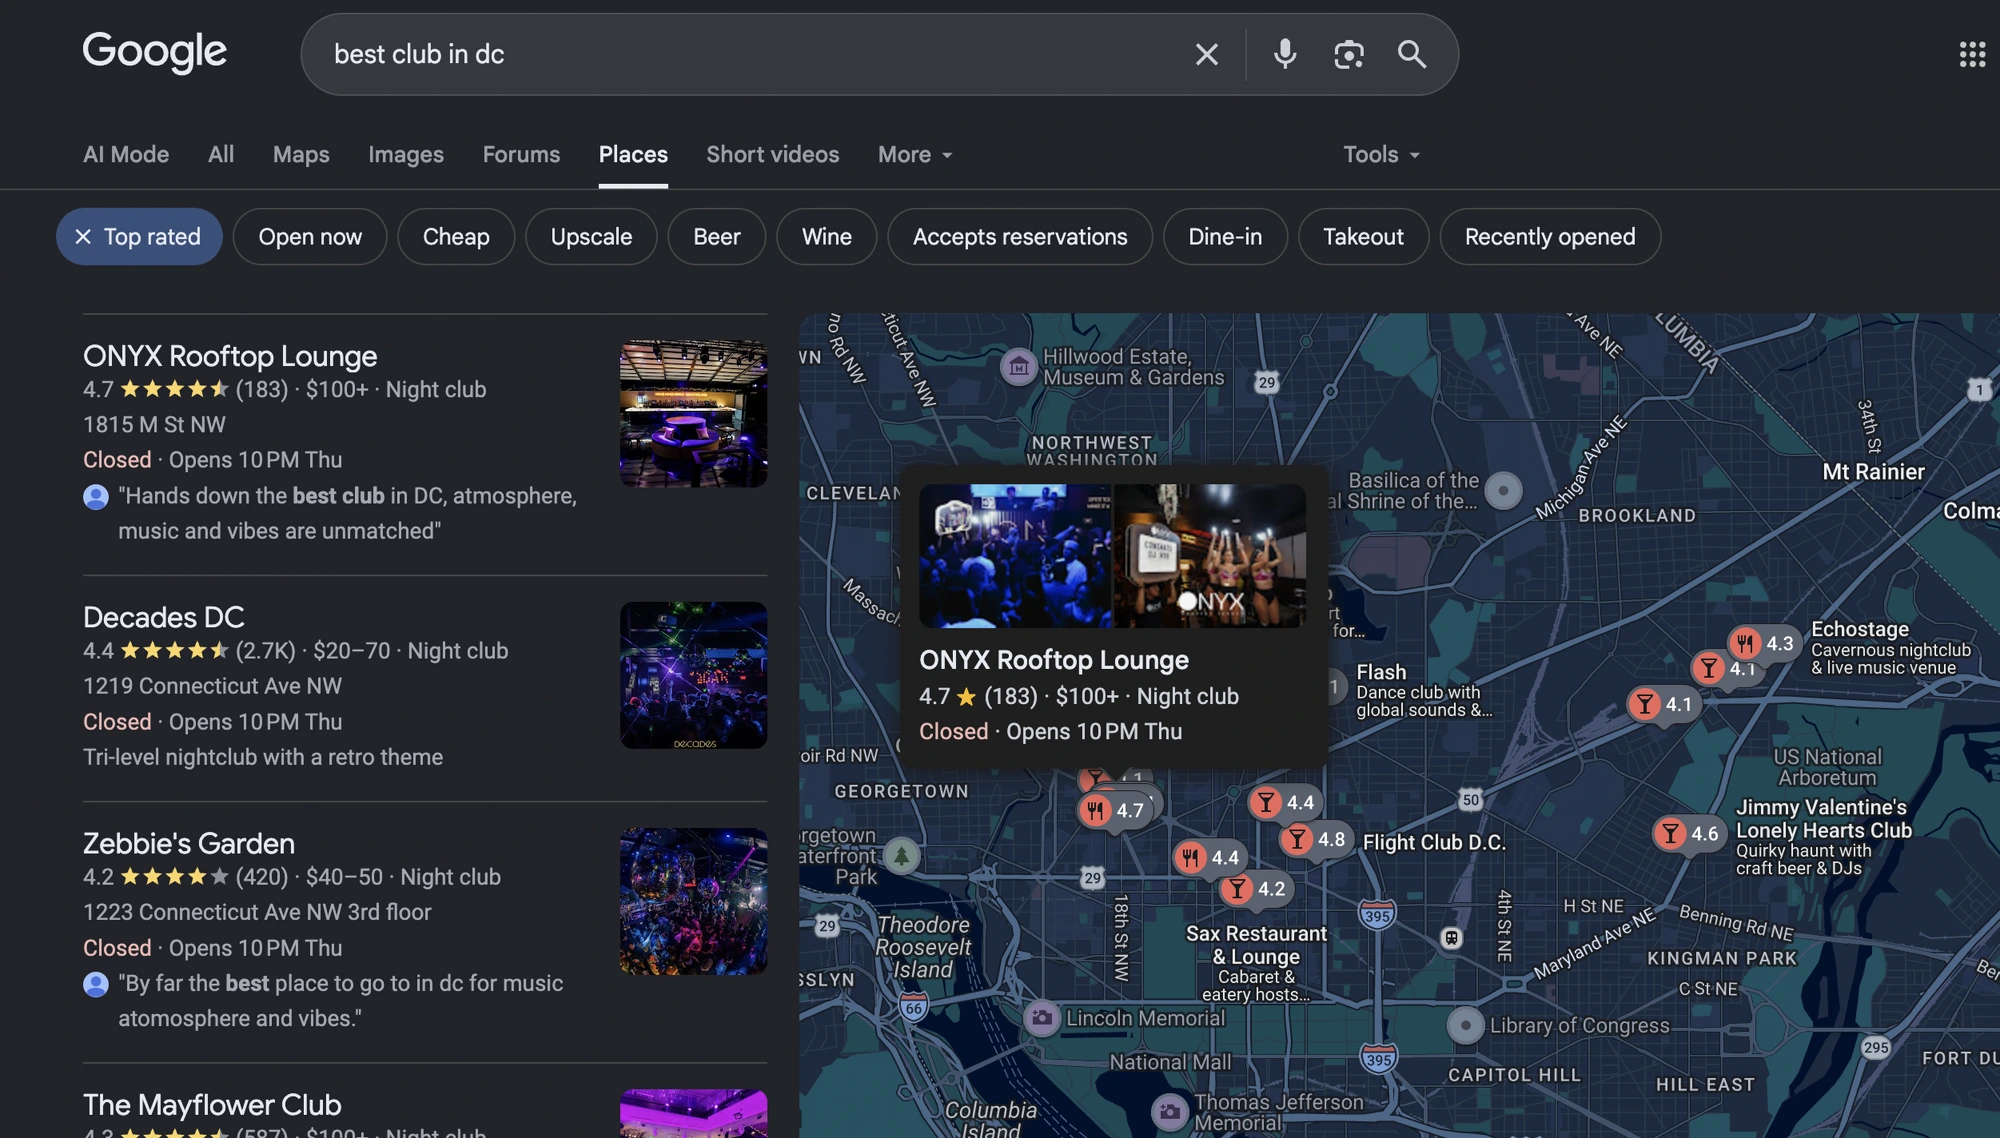
Task: Toggle the Takeout filter chip
Action: point(1363,237)
